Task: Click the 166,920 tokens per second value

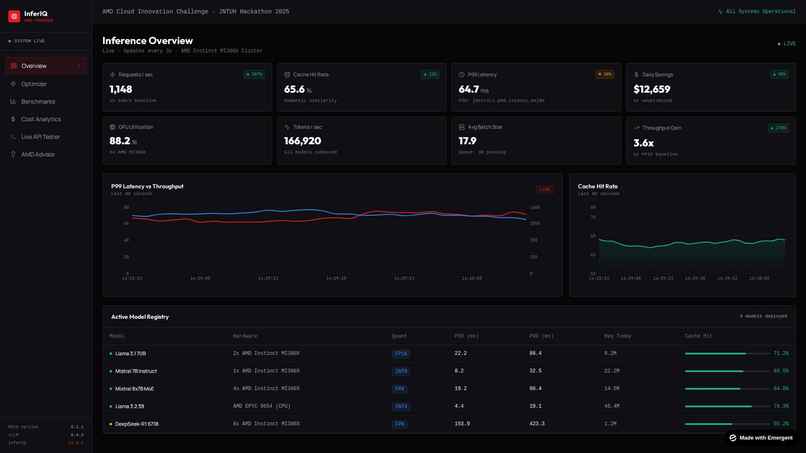Action: click(303, 141)
